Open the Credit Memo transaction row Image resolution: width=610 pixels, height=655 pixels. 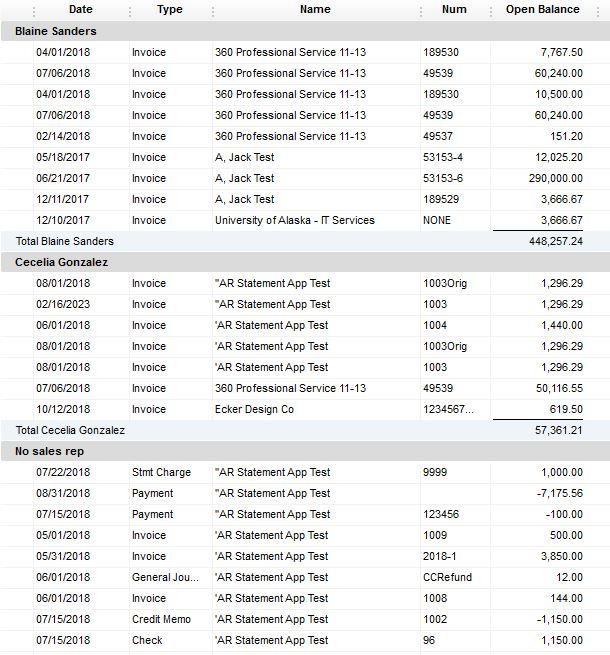point(161,619)
